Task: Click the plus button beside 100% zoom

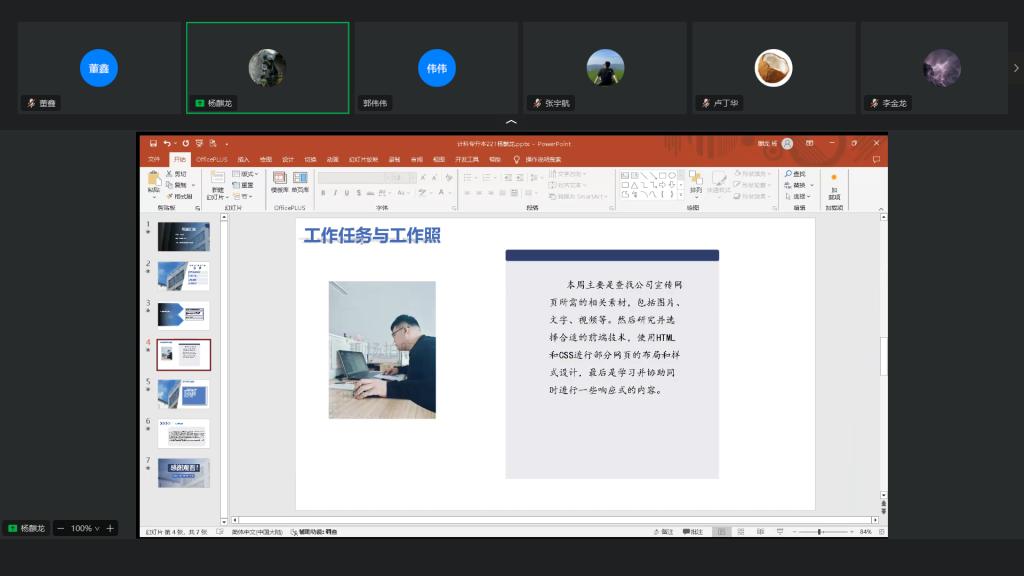Action: click(x=110, y=528)
